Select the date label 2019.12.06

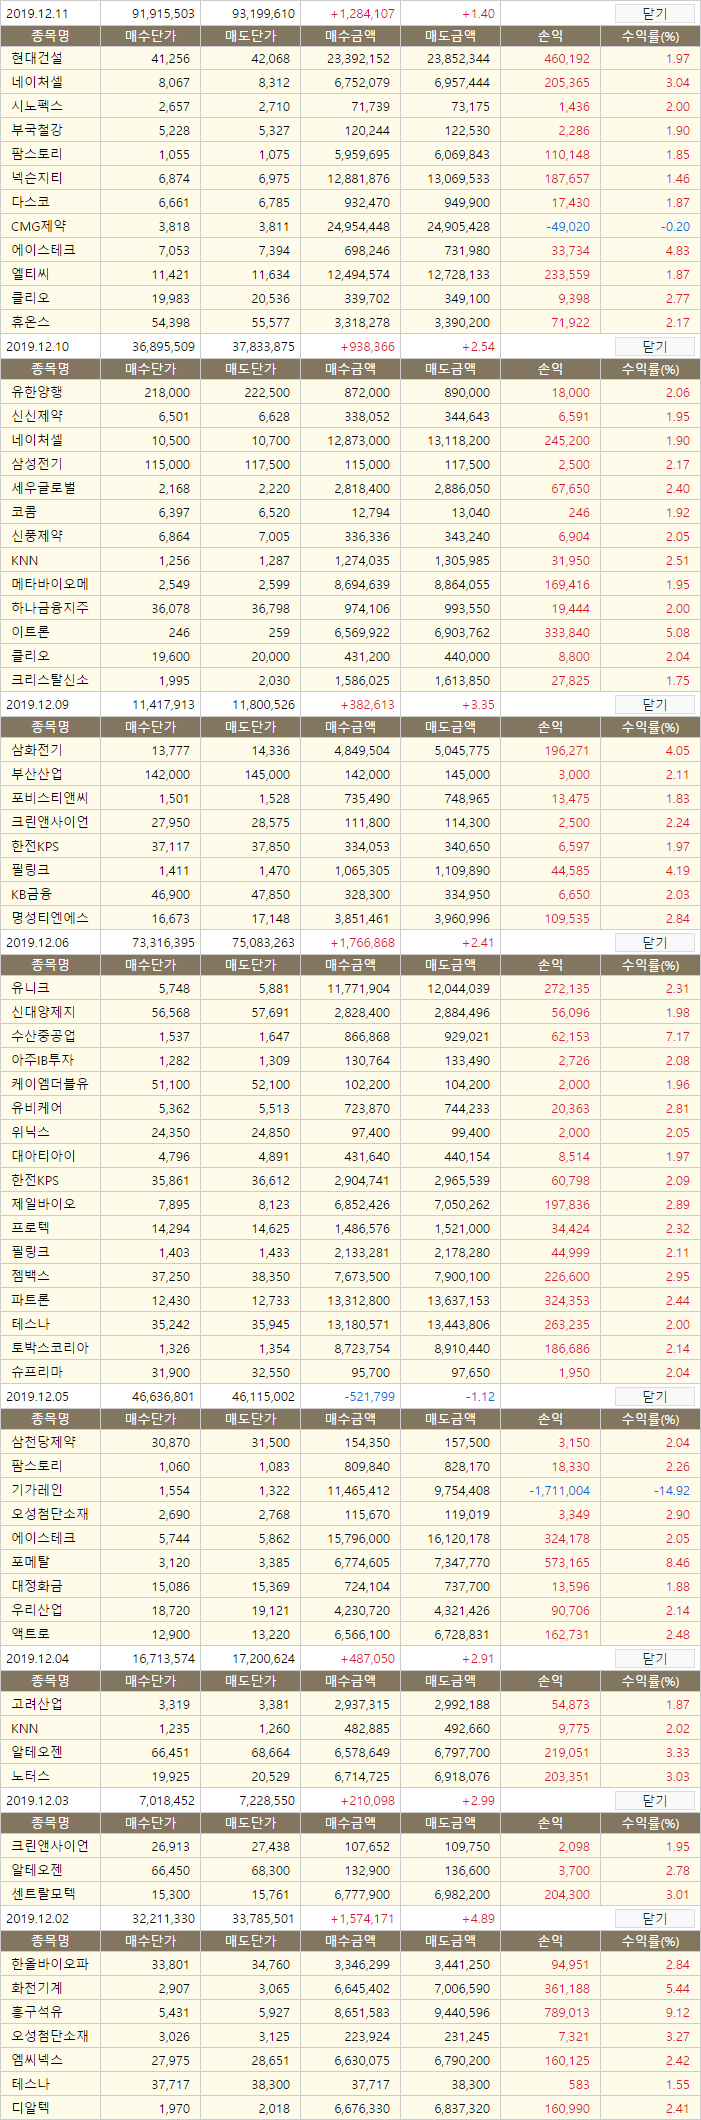coord(37,942)
